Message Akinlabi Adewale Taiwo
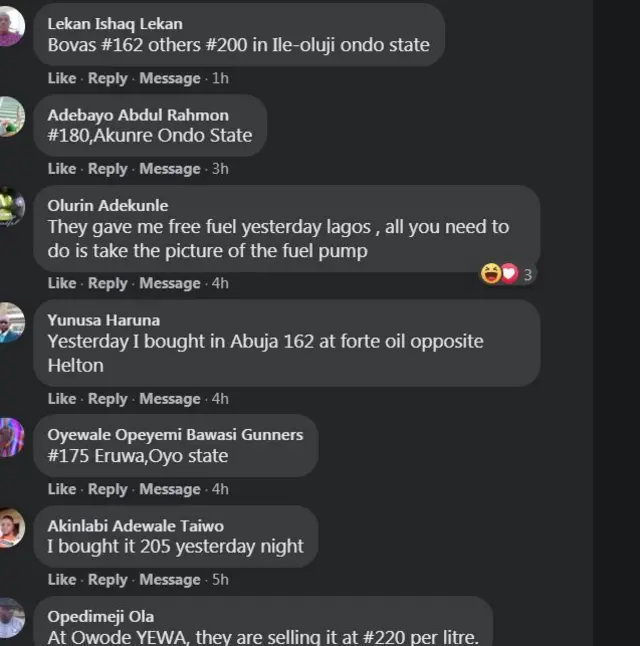 pos(170,579)
